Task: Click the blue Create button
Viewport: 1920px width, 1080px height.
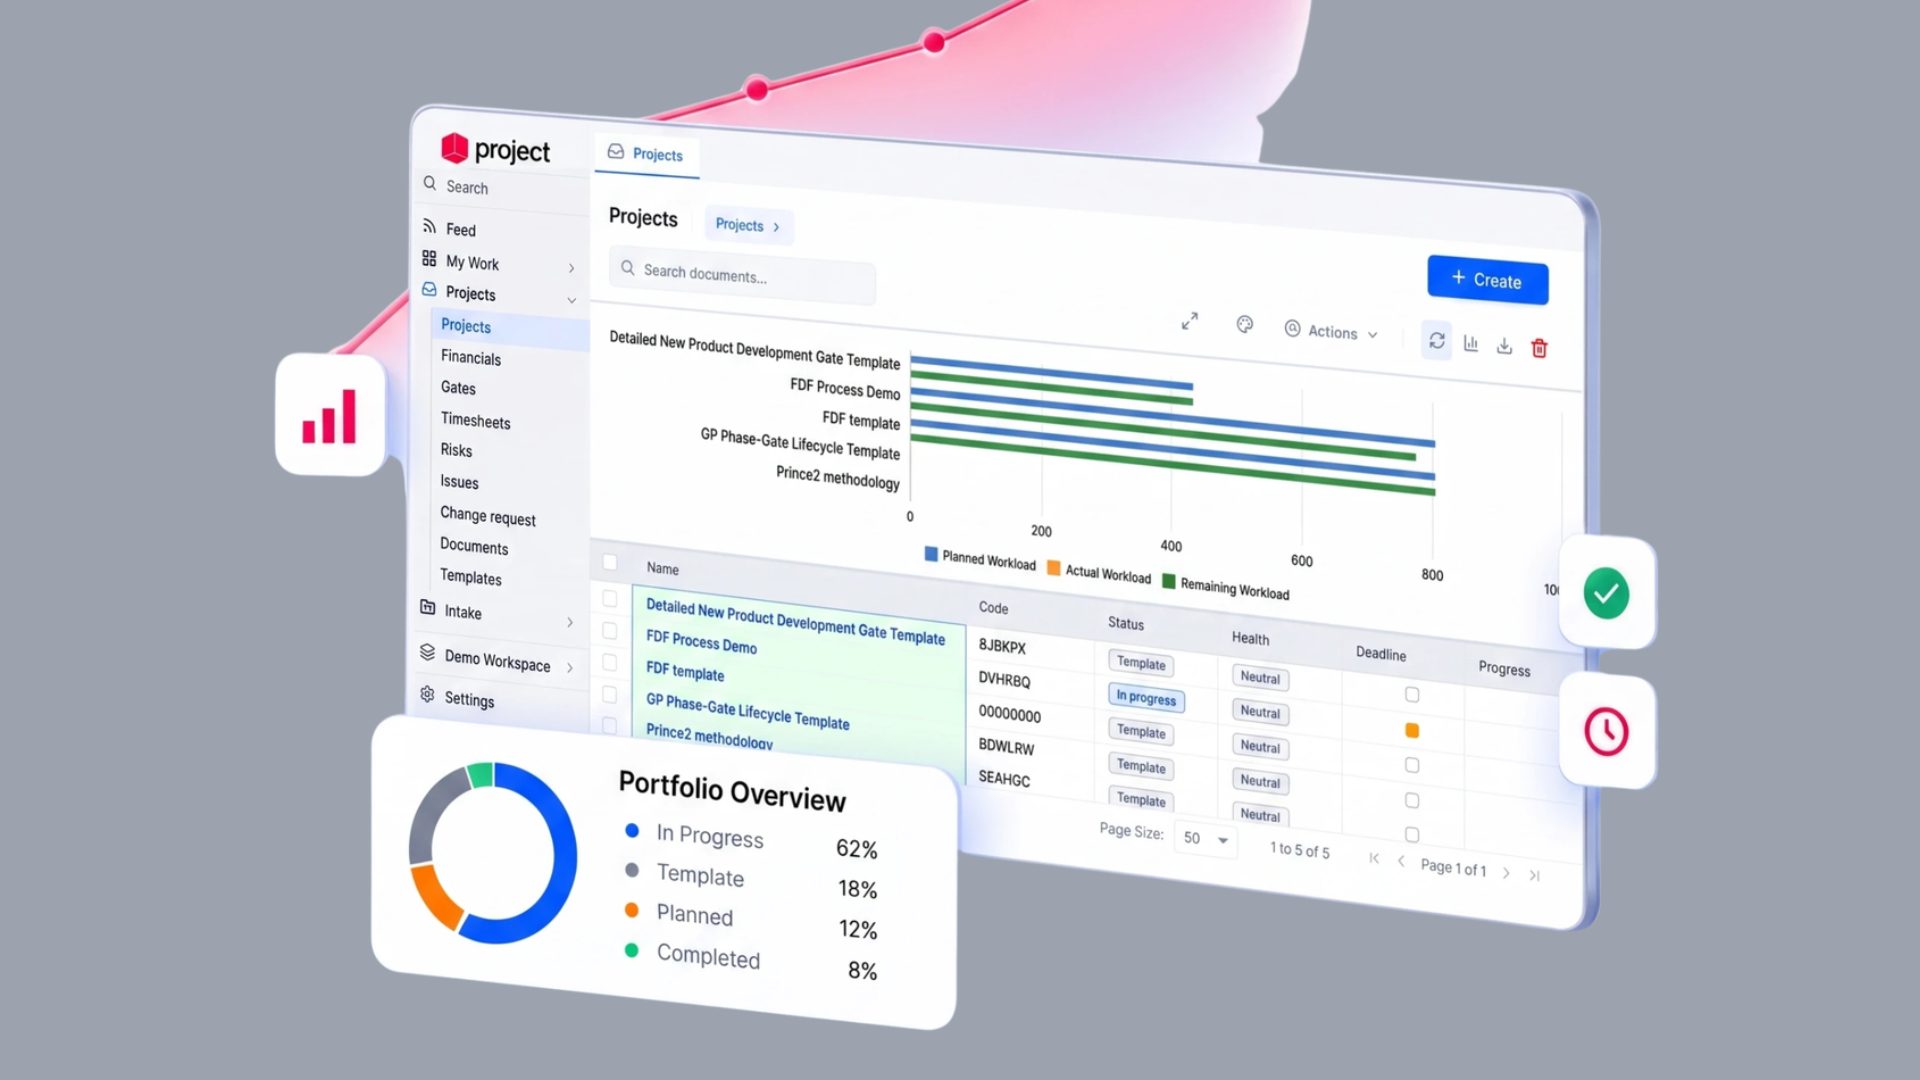Action: tap(1487, 280)
